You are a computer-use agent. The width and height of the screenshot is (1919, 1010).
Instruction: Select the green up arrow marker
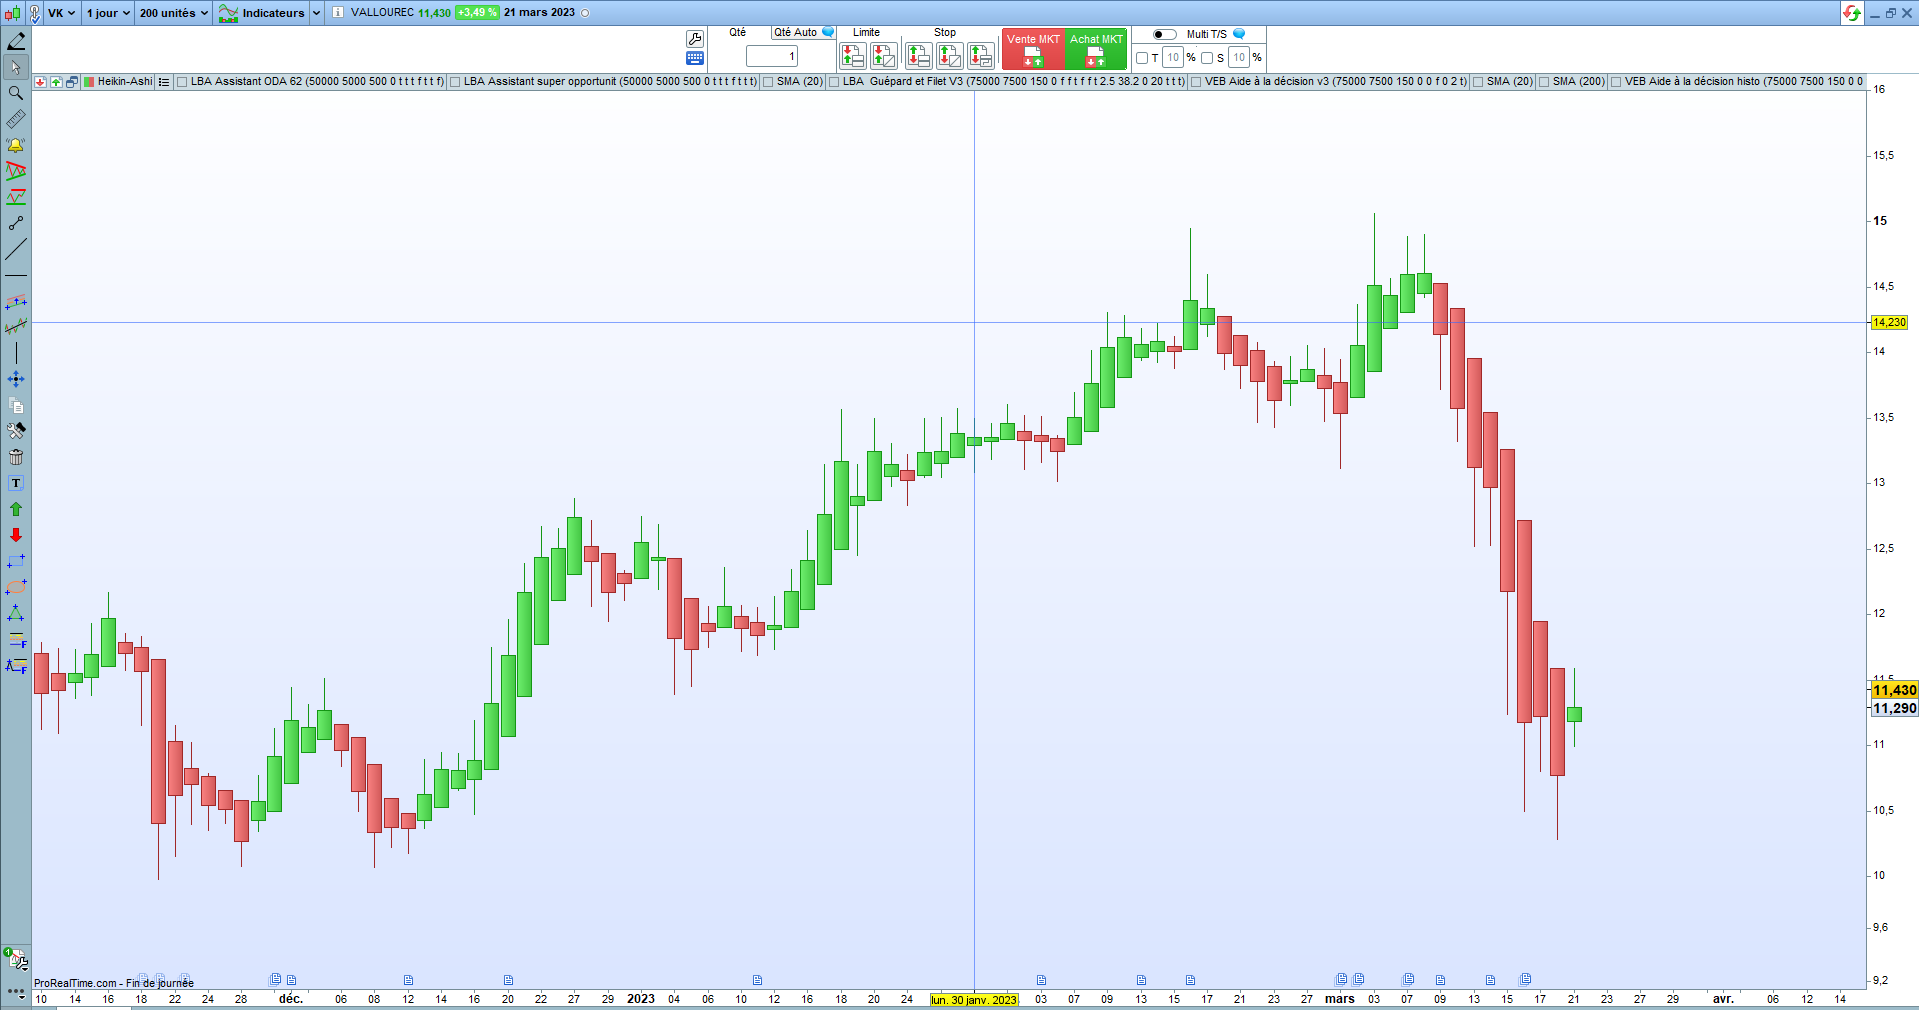pyautogui.click(x=16, y=509)
